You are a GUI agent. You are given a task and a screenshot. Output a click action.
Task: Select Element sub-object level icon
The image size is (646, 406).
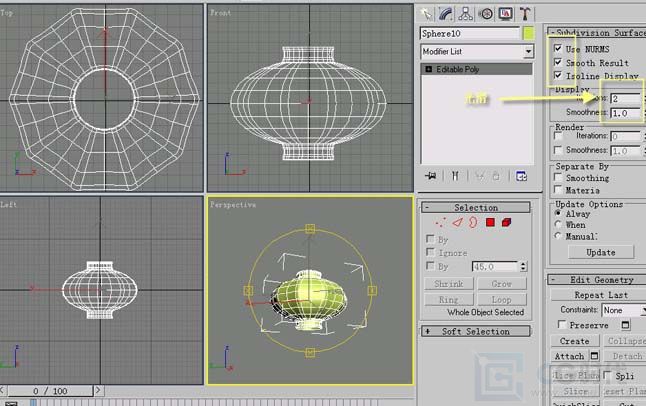click(x=507, y=223)
